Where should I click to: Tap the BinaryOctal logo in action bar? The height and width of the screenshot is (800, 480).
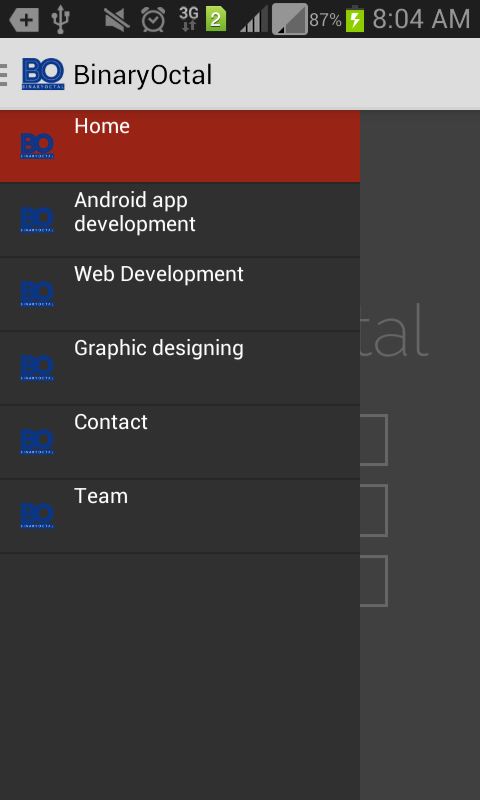click(x=43, y=74)
